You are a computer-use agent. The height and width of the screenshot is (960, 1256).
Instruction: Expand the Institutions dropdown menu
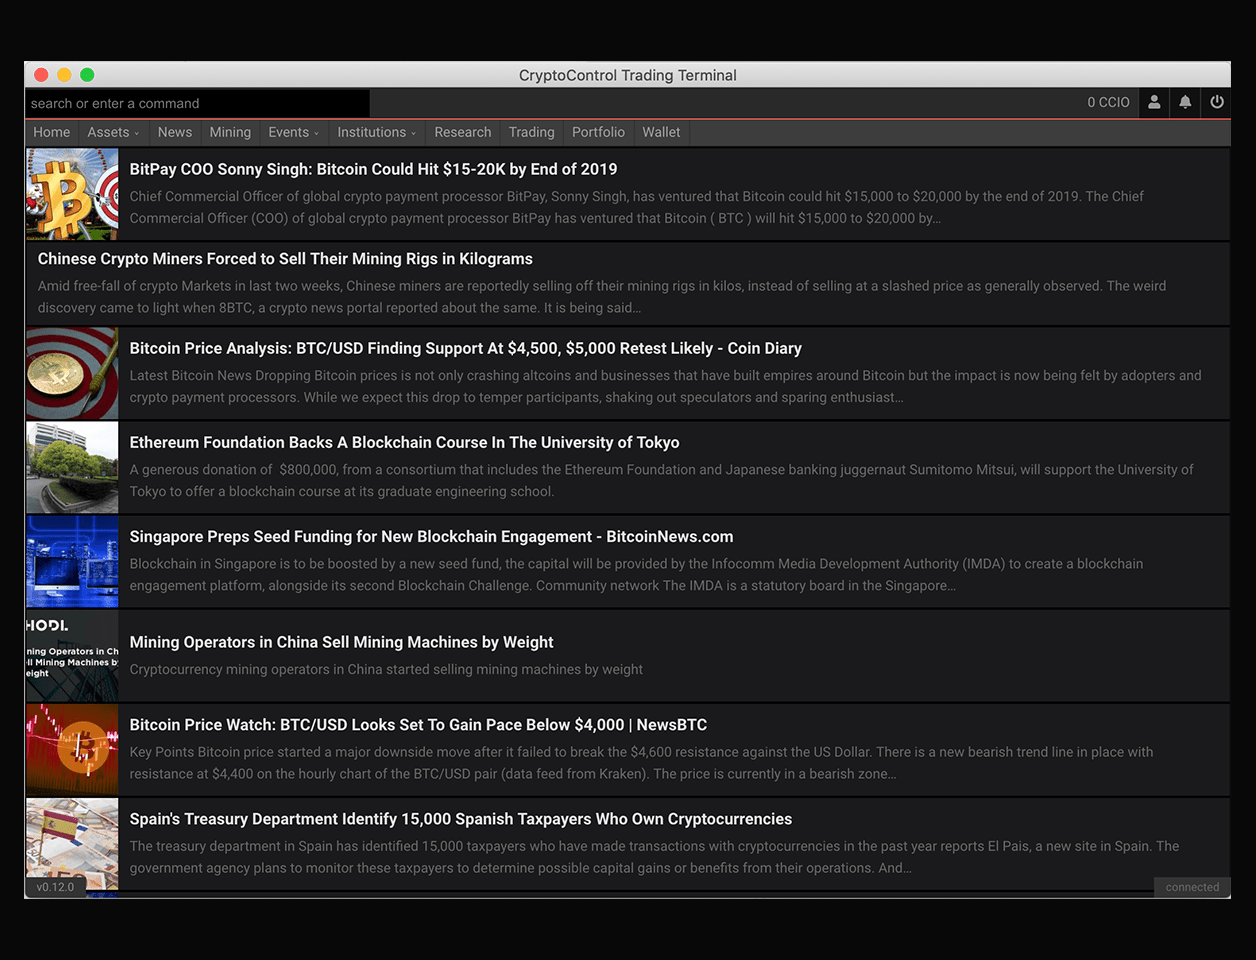377,132
